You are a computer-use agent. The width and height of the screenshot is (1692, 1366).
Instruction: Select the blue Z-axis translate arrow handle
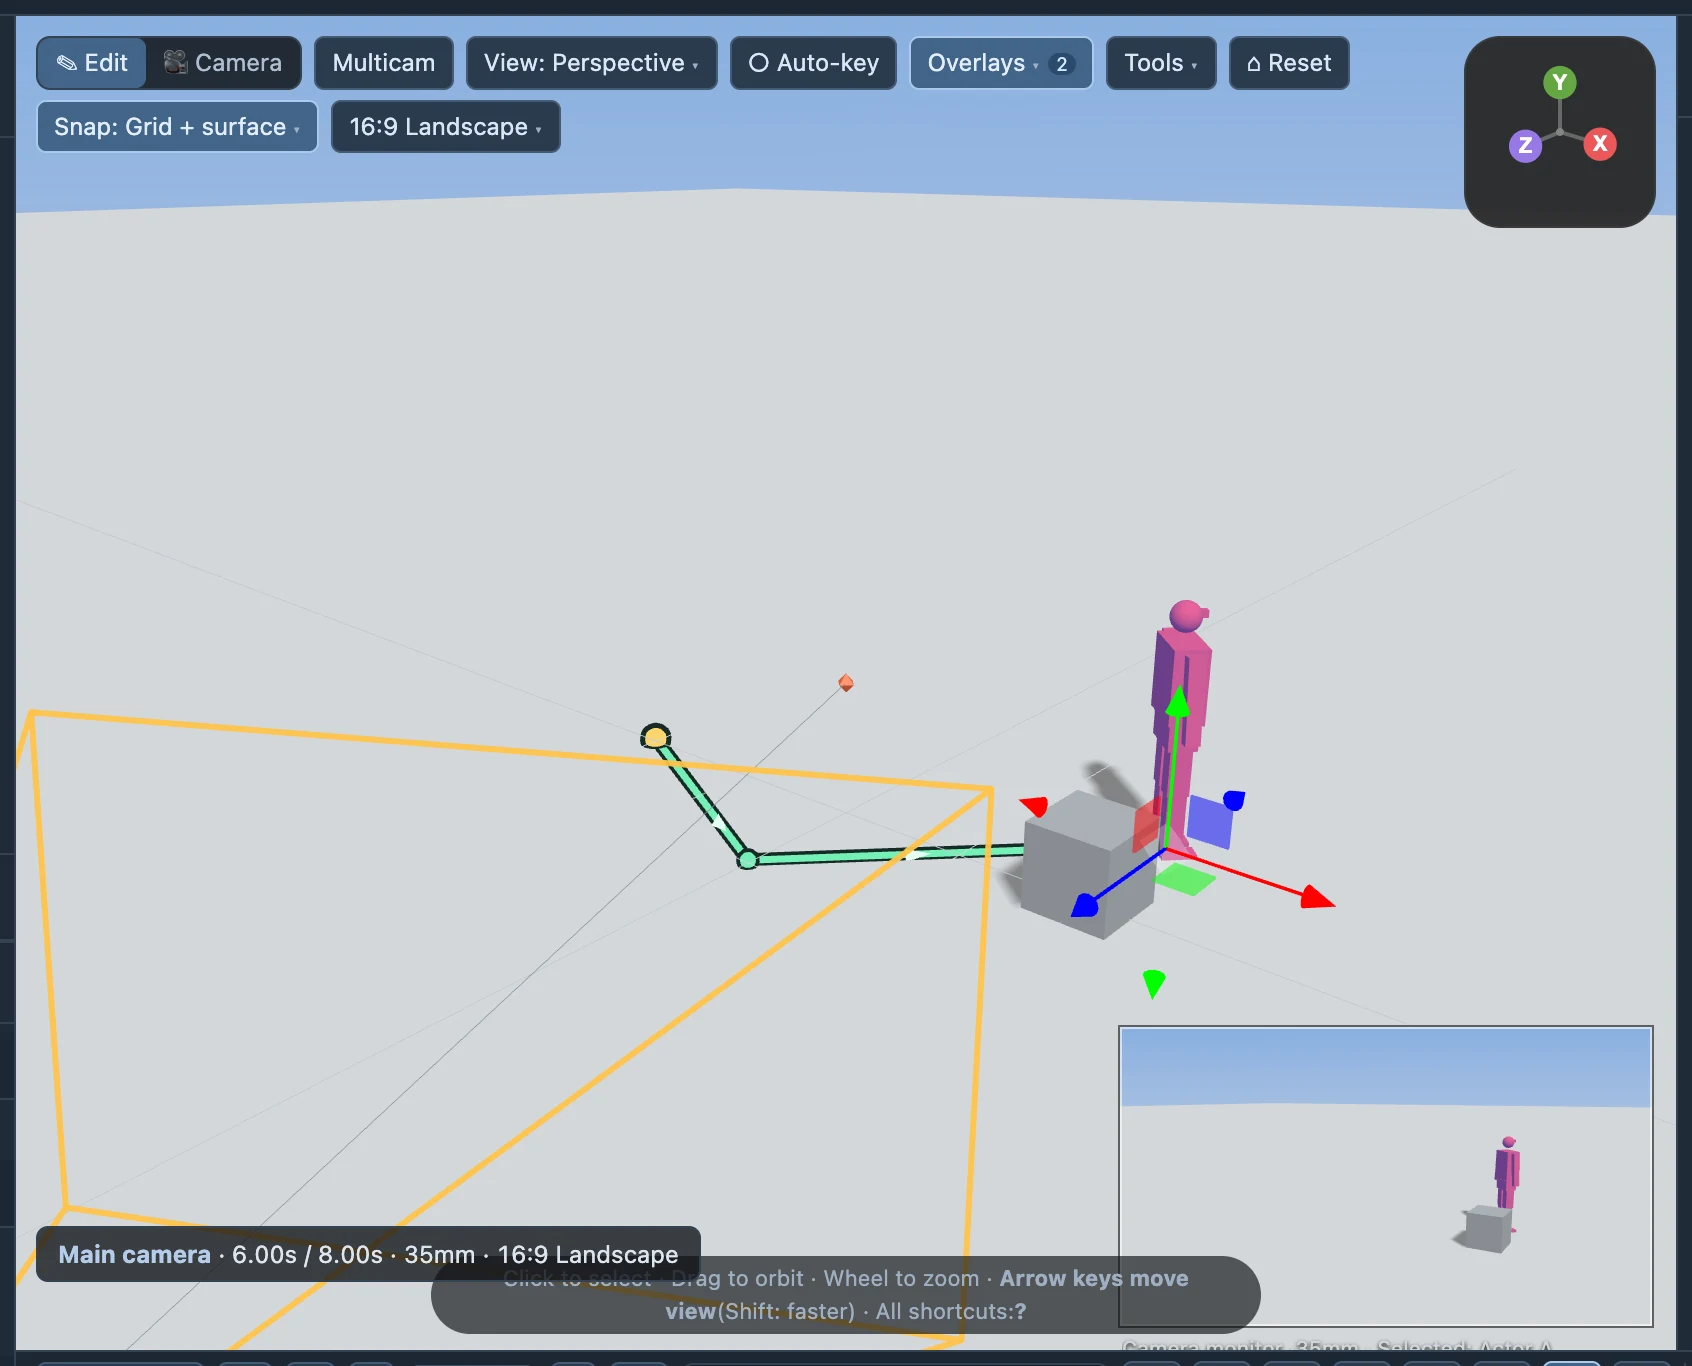tap(1085, 905)
